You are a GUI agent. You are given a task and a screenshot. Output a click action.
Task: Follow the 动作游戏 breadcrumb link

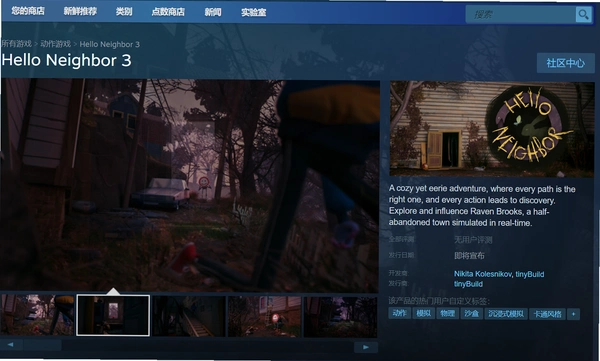coord(55,44)
